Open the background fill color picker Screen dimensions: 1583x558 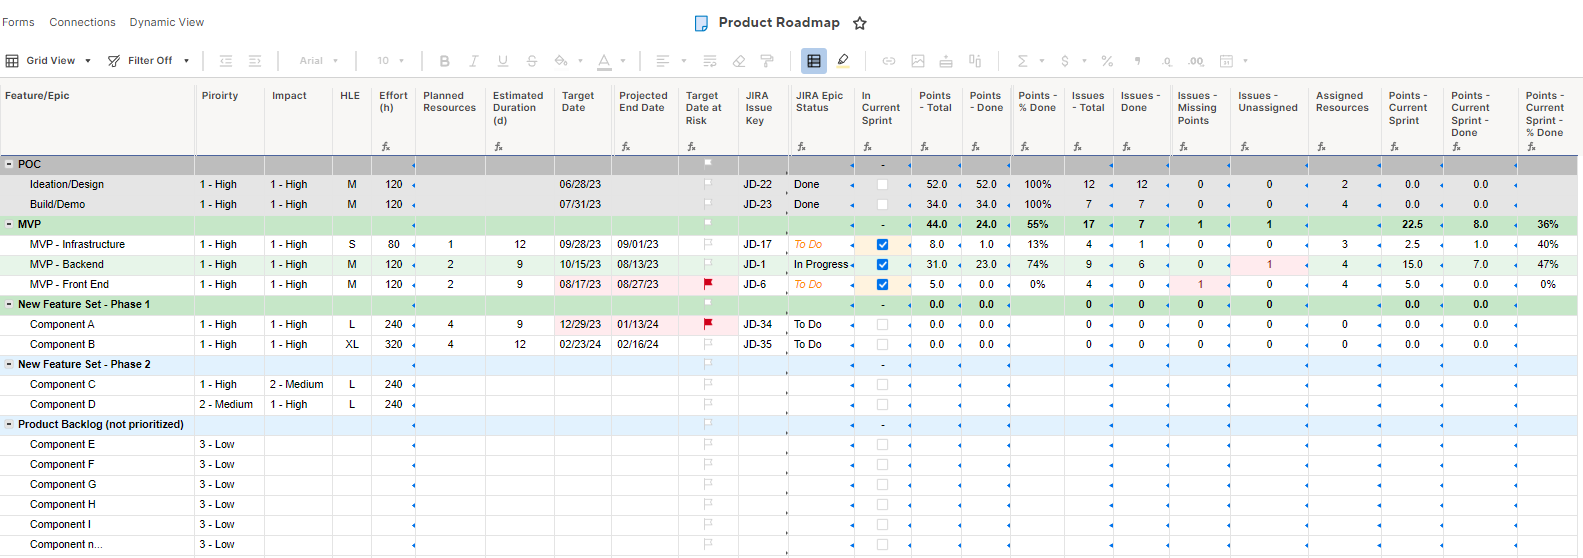click(562, 61)
